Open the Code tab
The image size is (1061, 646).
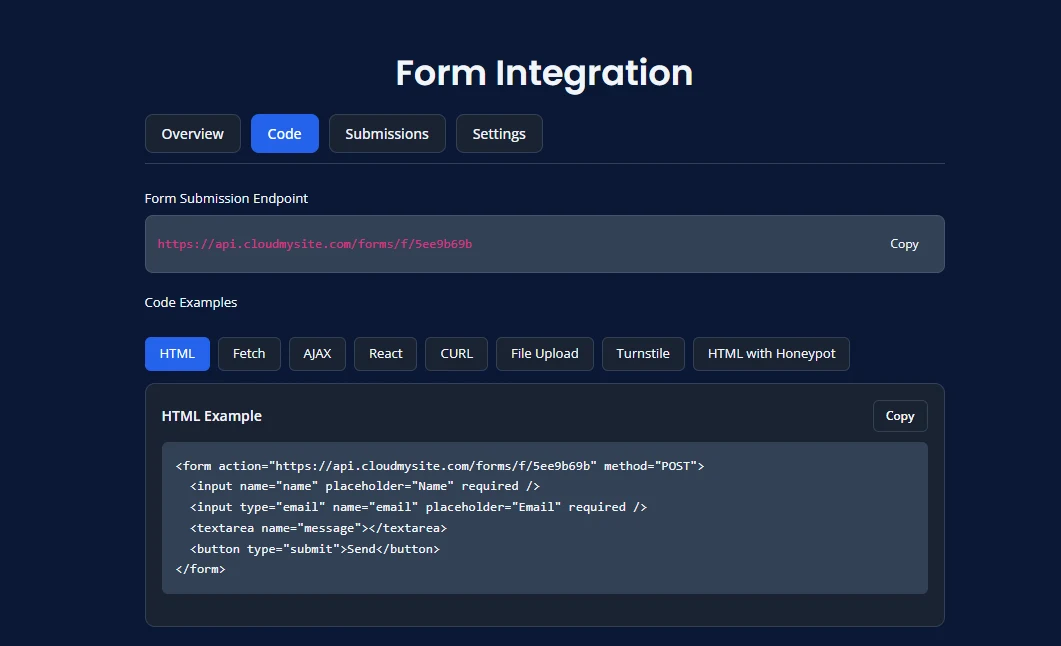coord(284,133)
